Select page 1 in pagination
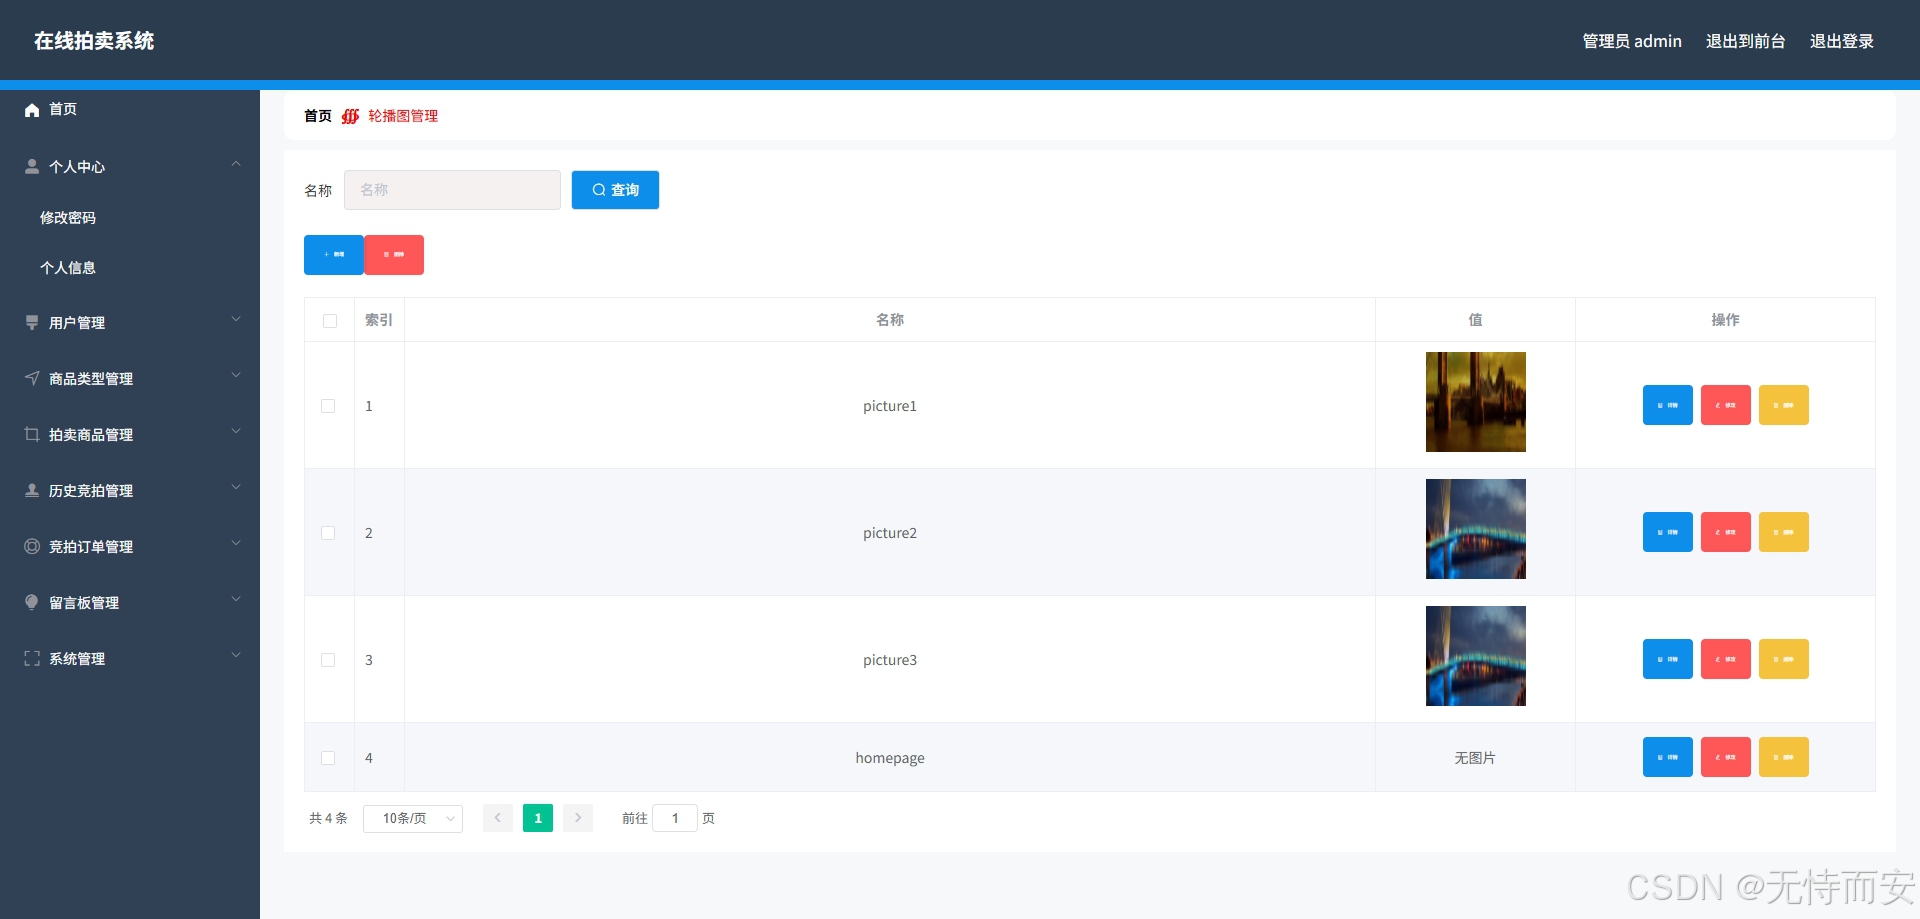Image resolution: width=1920 pixels, height=919 pixels. [538, 818]
